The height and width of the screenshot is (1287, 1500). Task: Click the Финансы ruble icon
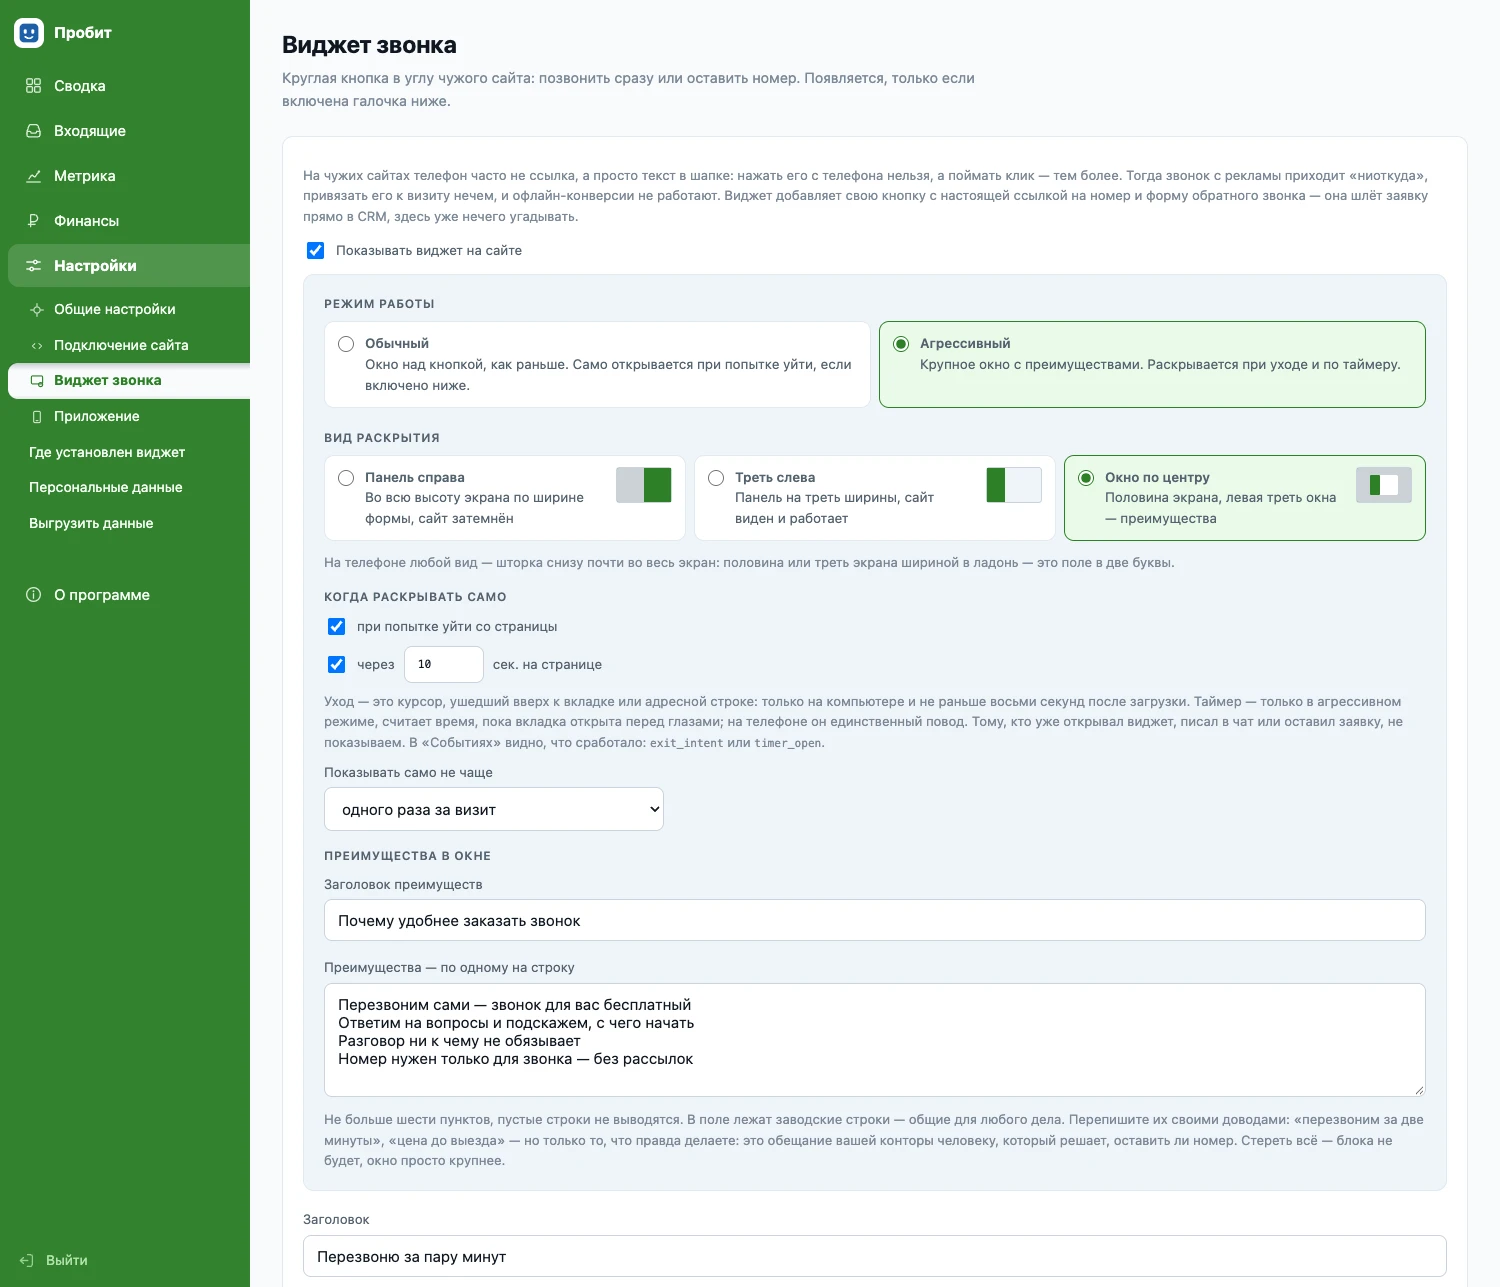point(34,221)
